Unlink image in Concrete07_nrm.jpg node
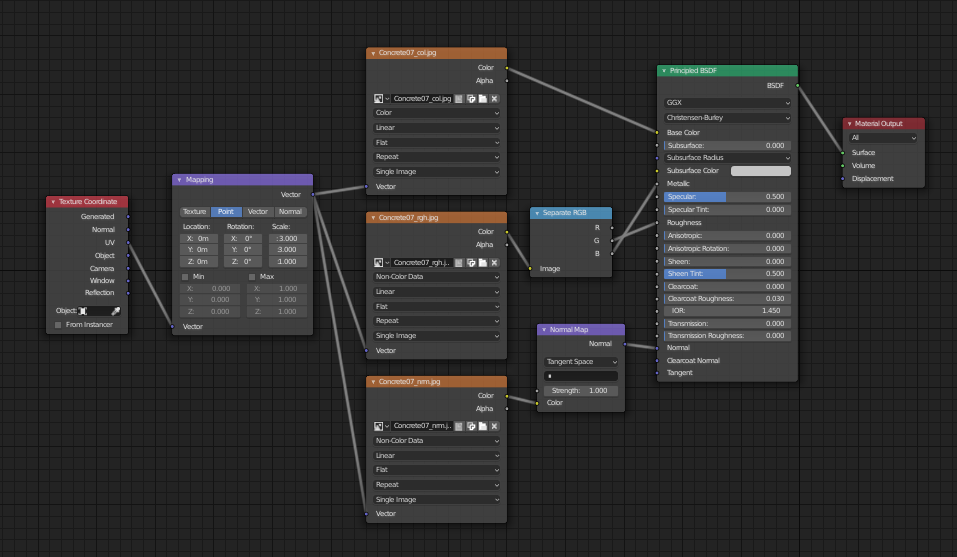Viewport: 957px width, 557px height. [x=494, y=426]
